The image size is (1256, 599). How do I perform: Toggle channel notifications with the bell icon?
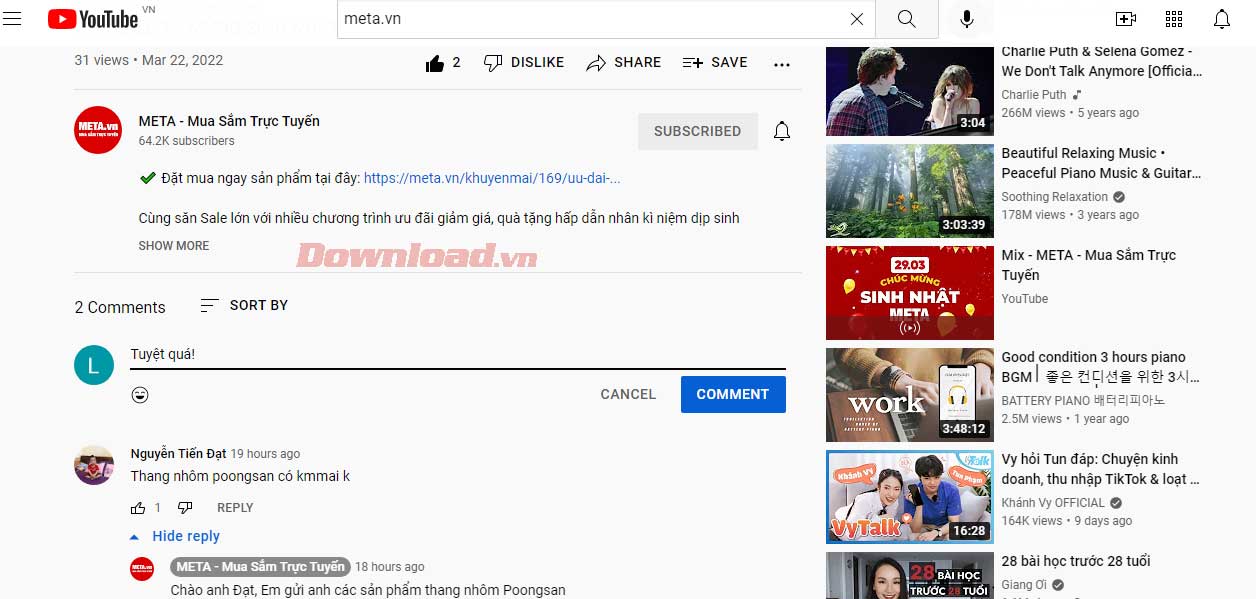coord(781,131)
